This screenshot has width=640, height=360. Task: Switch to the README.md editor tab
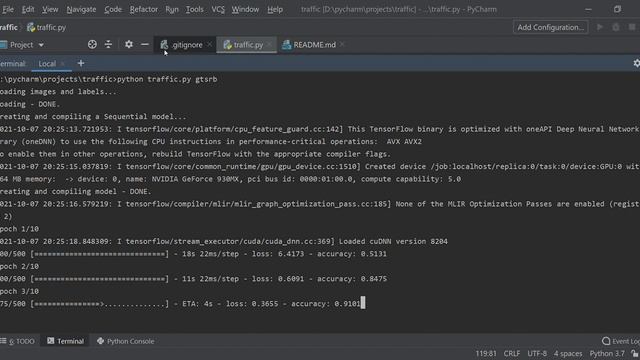(314, 45)
